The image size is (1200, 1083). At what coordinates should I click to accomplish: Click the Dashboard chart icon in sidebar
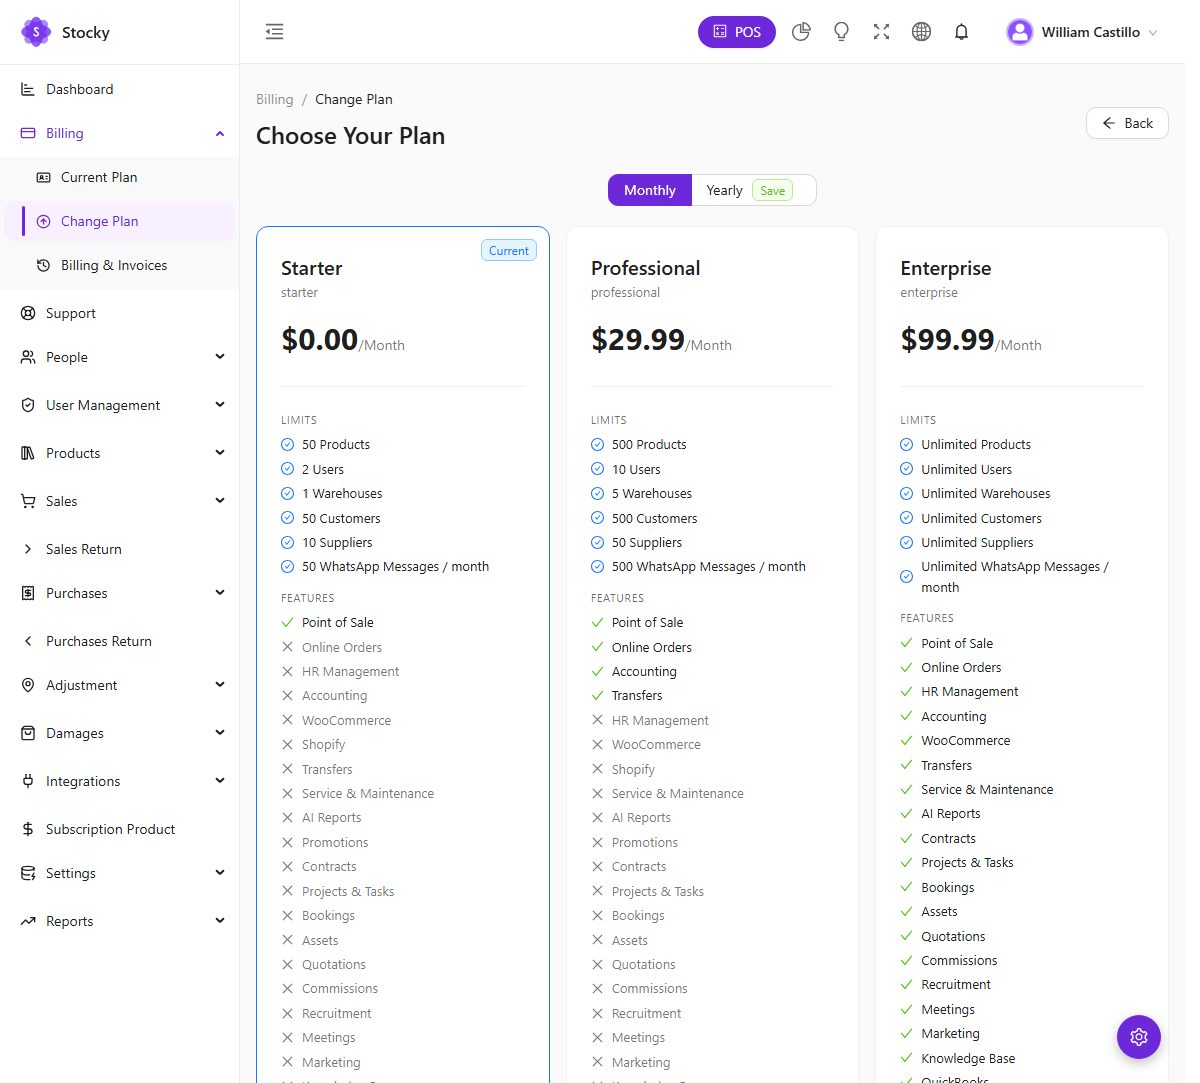(28, 89)
